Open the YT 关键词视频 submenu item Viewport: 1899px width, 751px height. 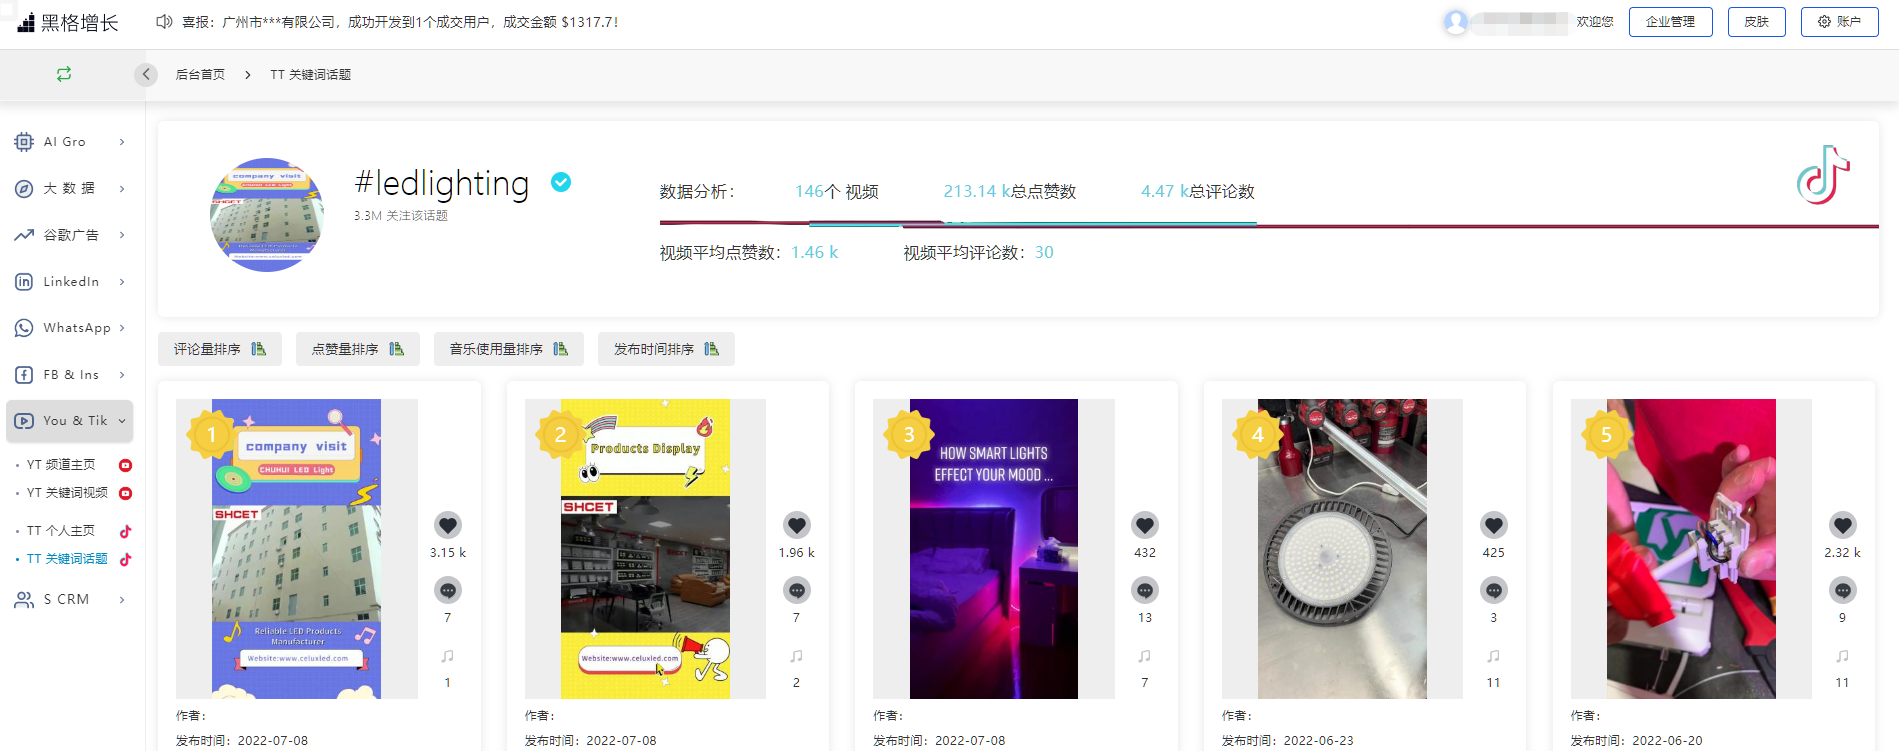coord(67,493)
